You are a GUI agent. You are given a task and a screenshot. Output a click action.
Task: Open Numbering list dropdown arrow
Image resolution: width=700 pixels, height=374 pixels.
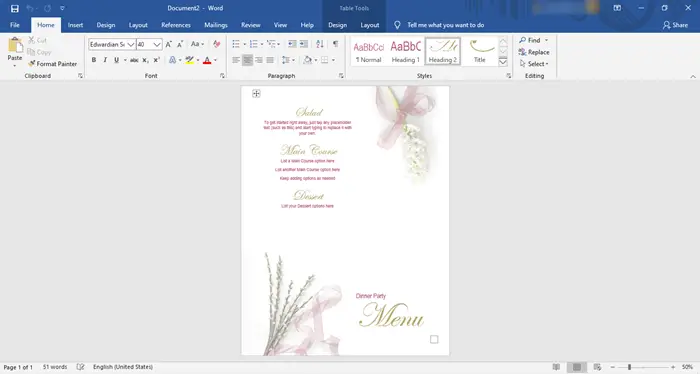(x=262, y=44)
